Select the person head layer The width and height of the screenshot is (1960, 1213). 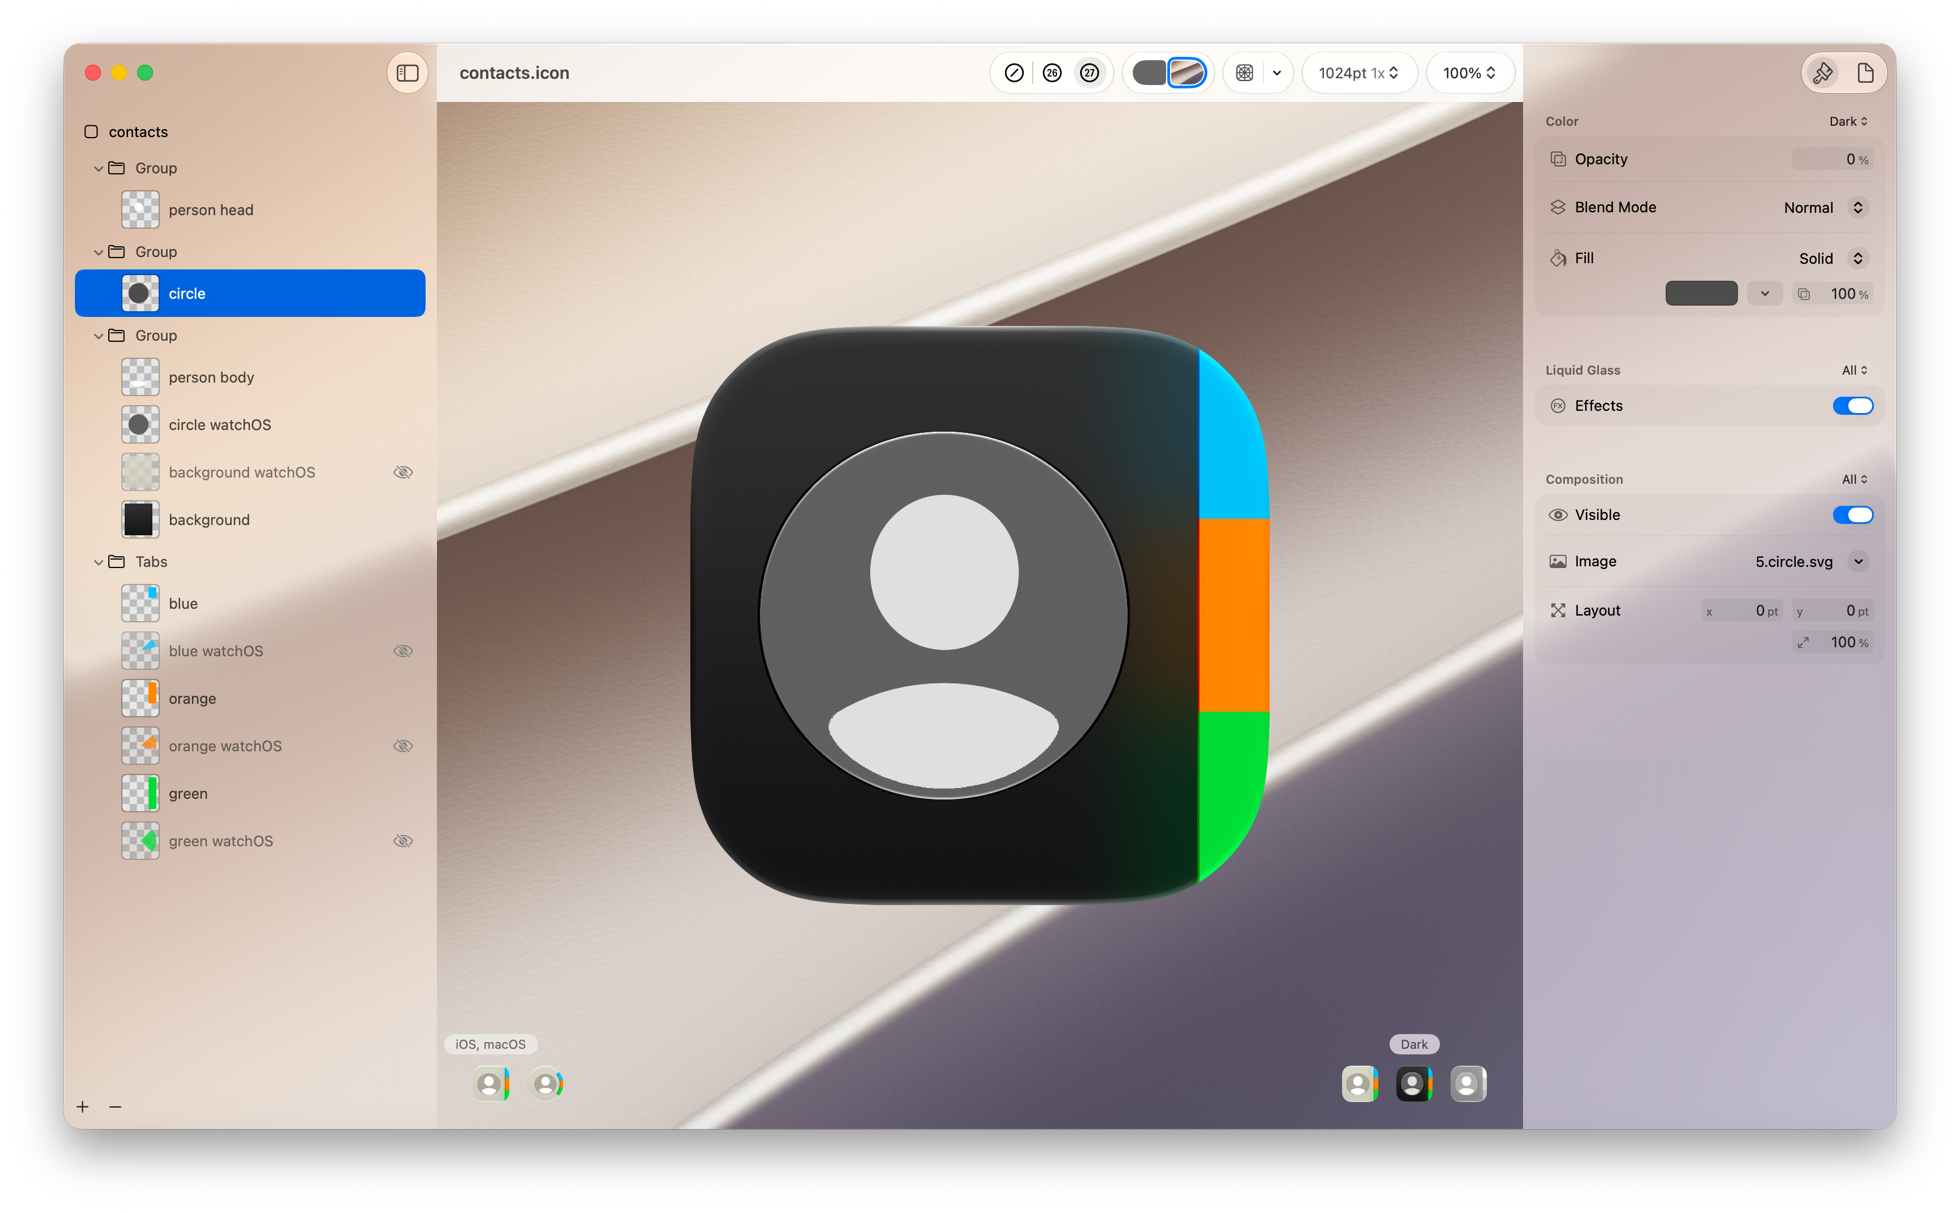pyautogui.click(x=250, y=210)
